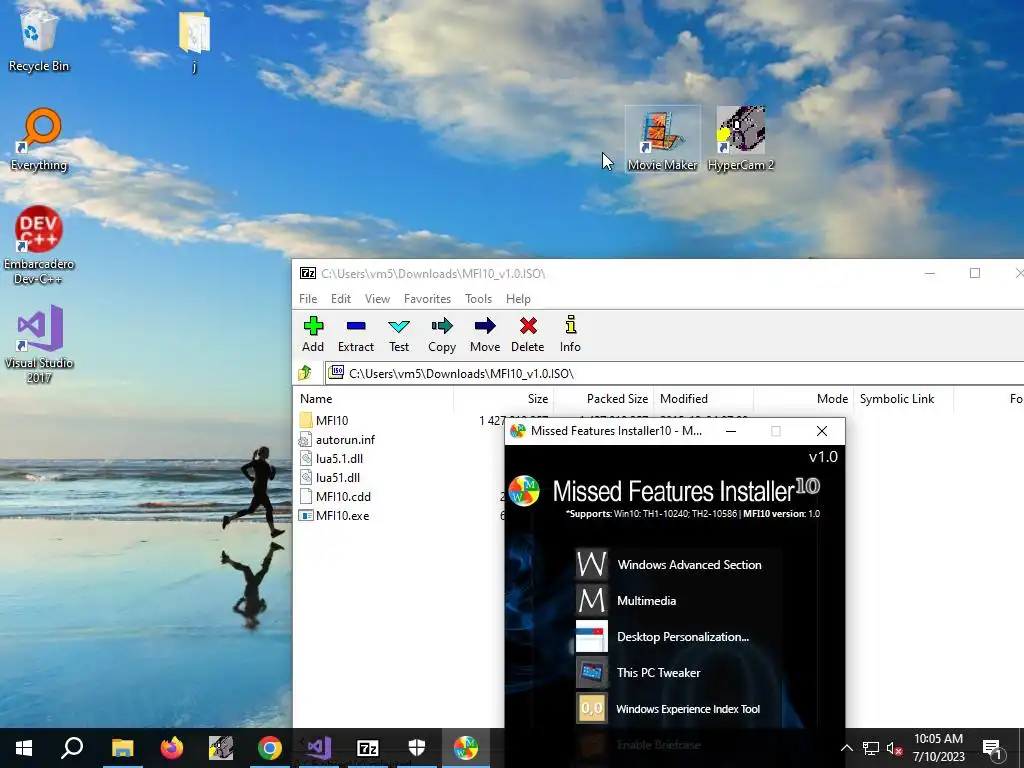Select the Visual Studio 2017 desktop shortcut
Image resolution: width=1024 pixels, height=768 pixels.
[x=39, y=344]
